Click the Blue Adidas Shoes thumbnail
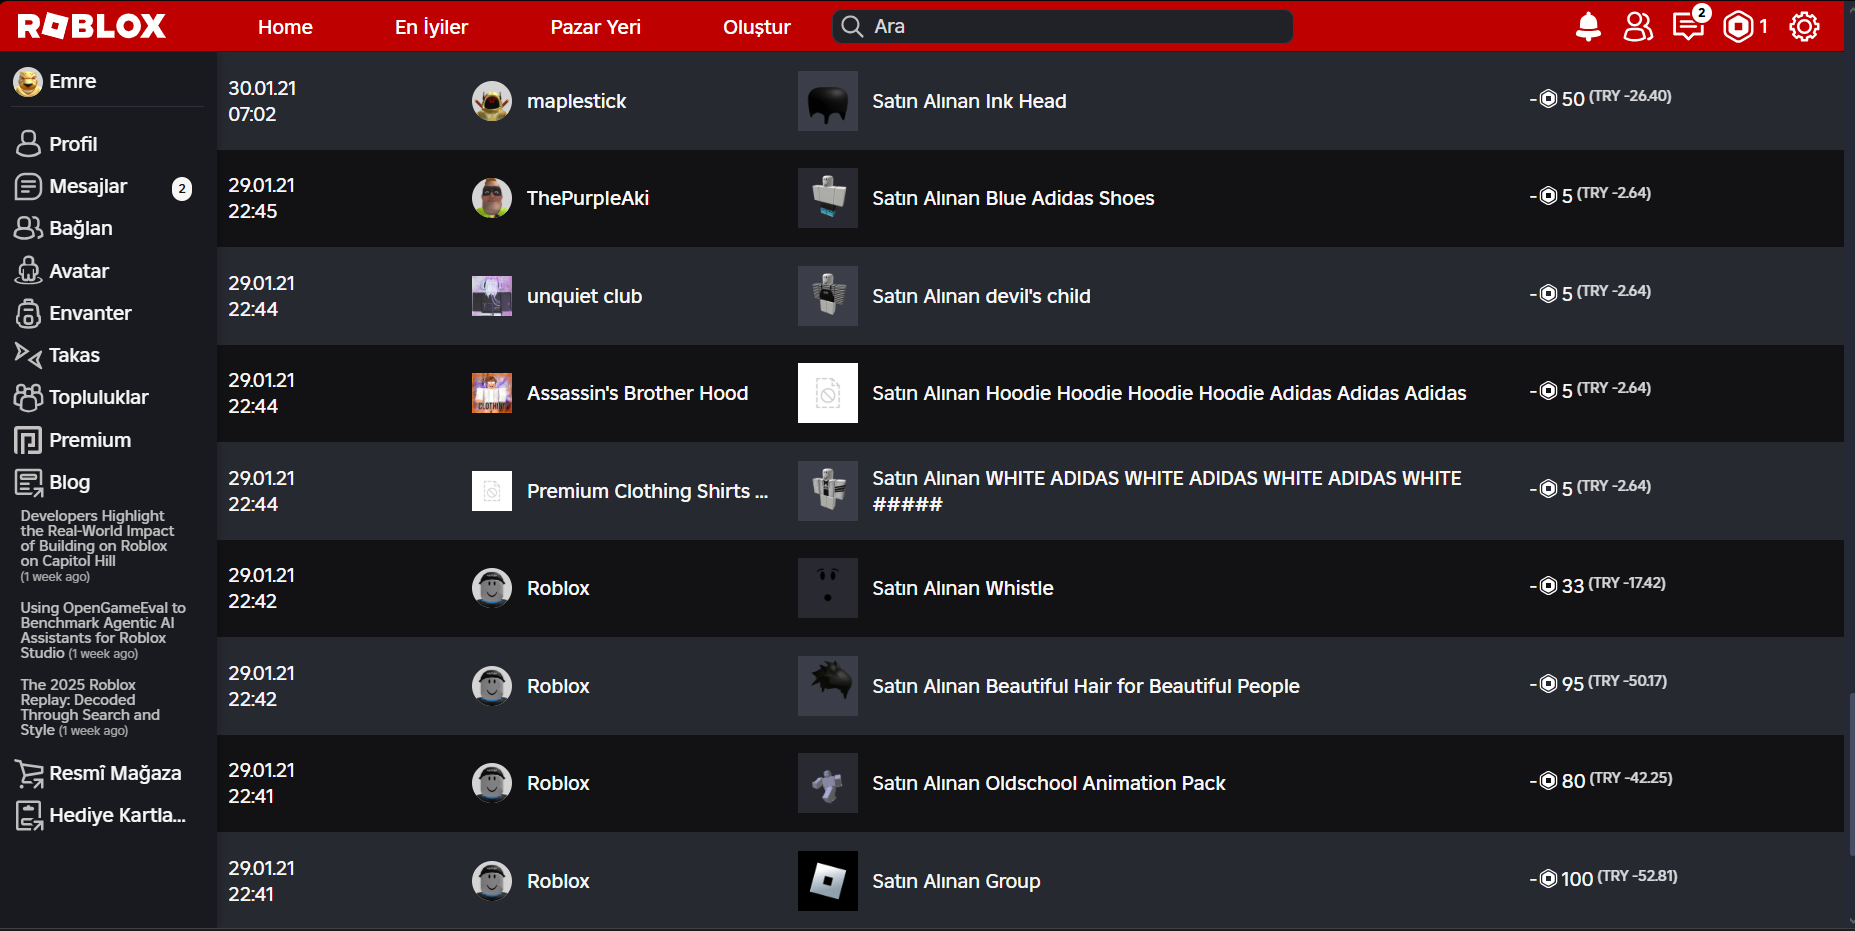Screen dimensions: 1855x931 tap(828, 198)
